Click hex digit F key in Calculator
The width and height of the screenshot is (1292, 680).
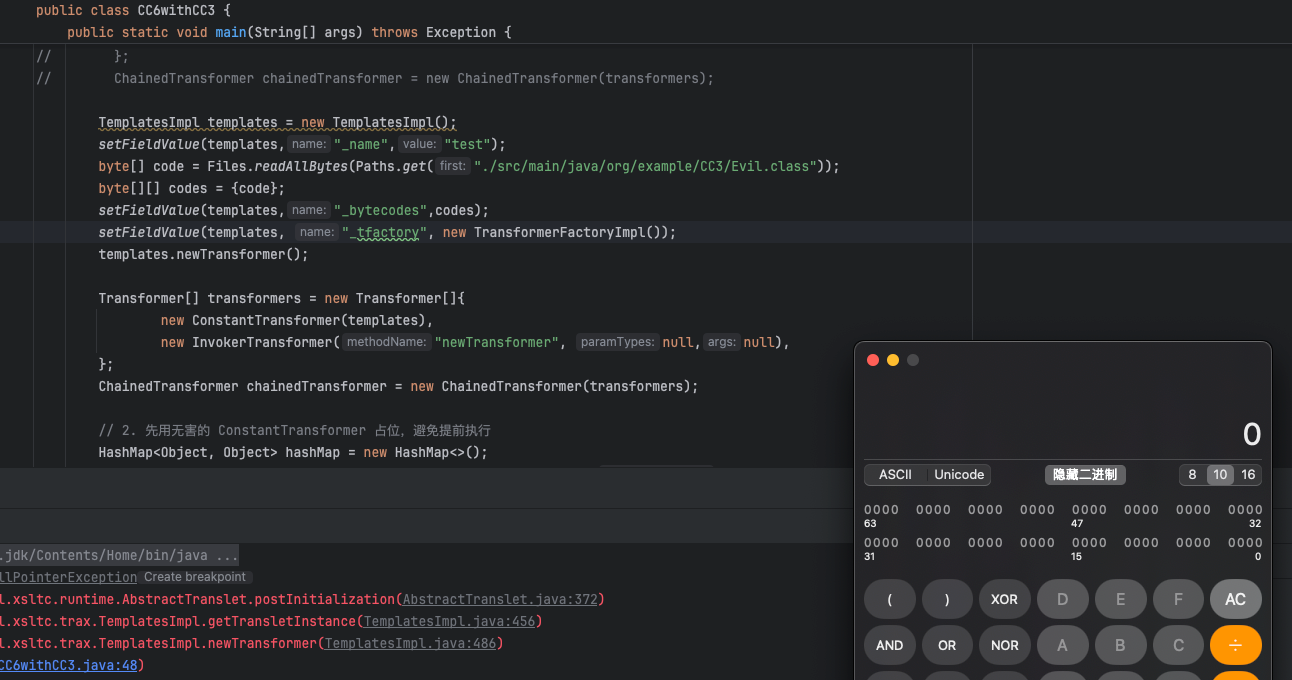point(1178,599)
